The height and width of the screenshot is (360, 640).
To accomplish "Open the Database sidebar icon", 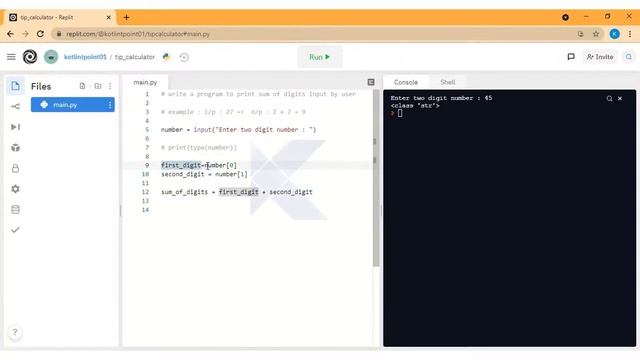I will [x=16, y=209].
